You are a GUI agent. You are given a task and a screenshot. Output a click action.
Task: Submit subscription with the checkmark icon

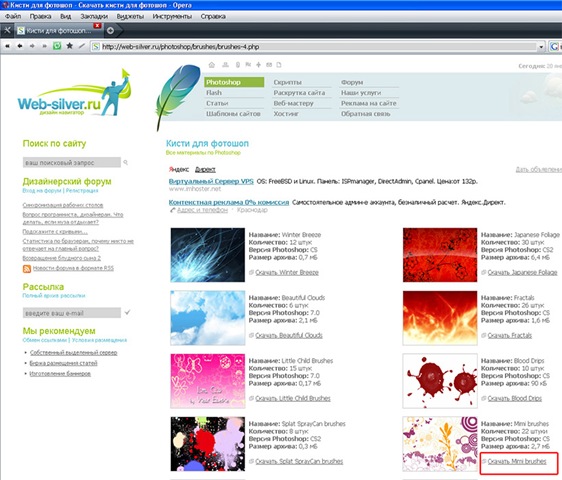(127, 313)
